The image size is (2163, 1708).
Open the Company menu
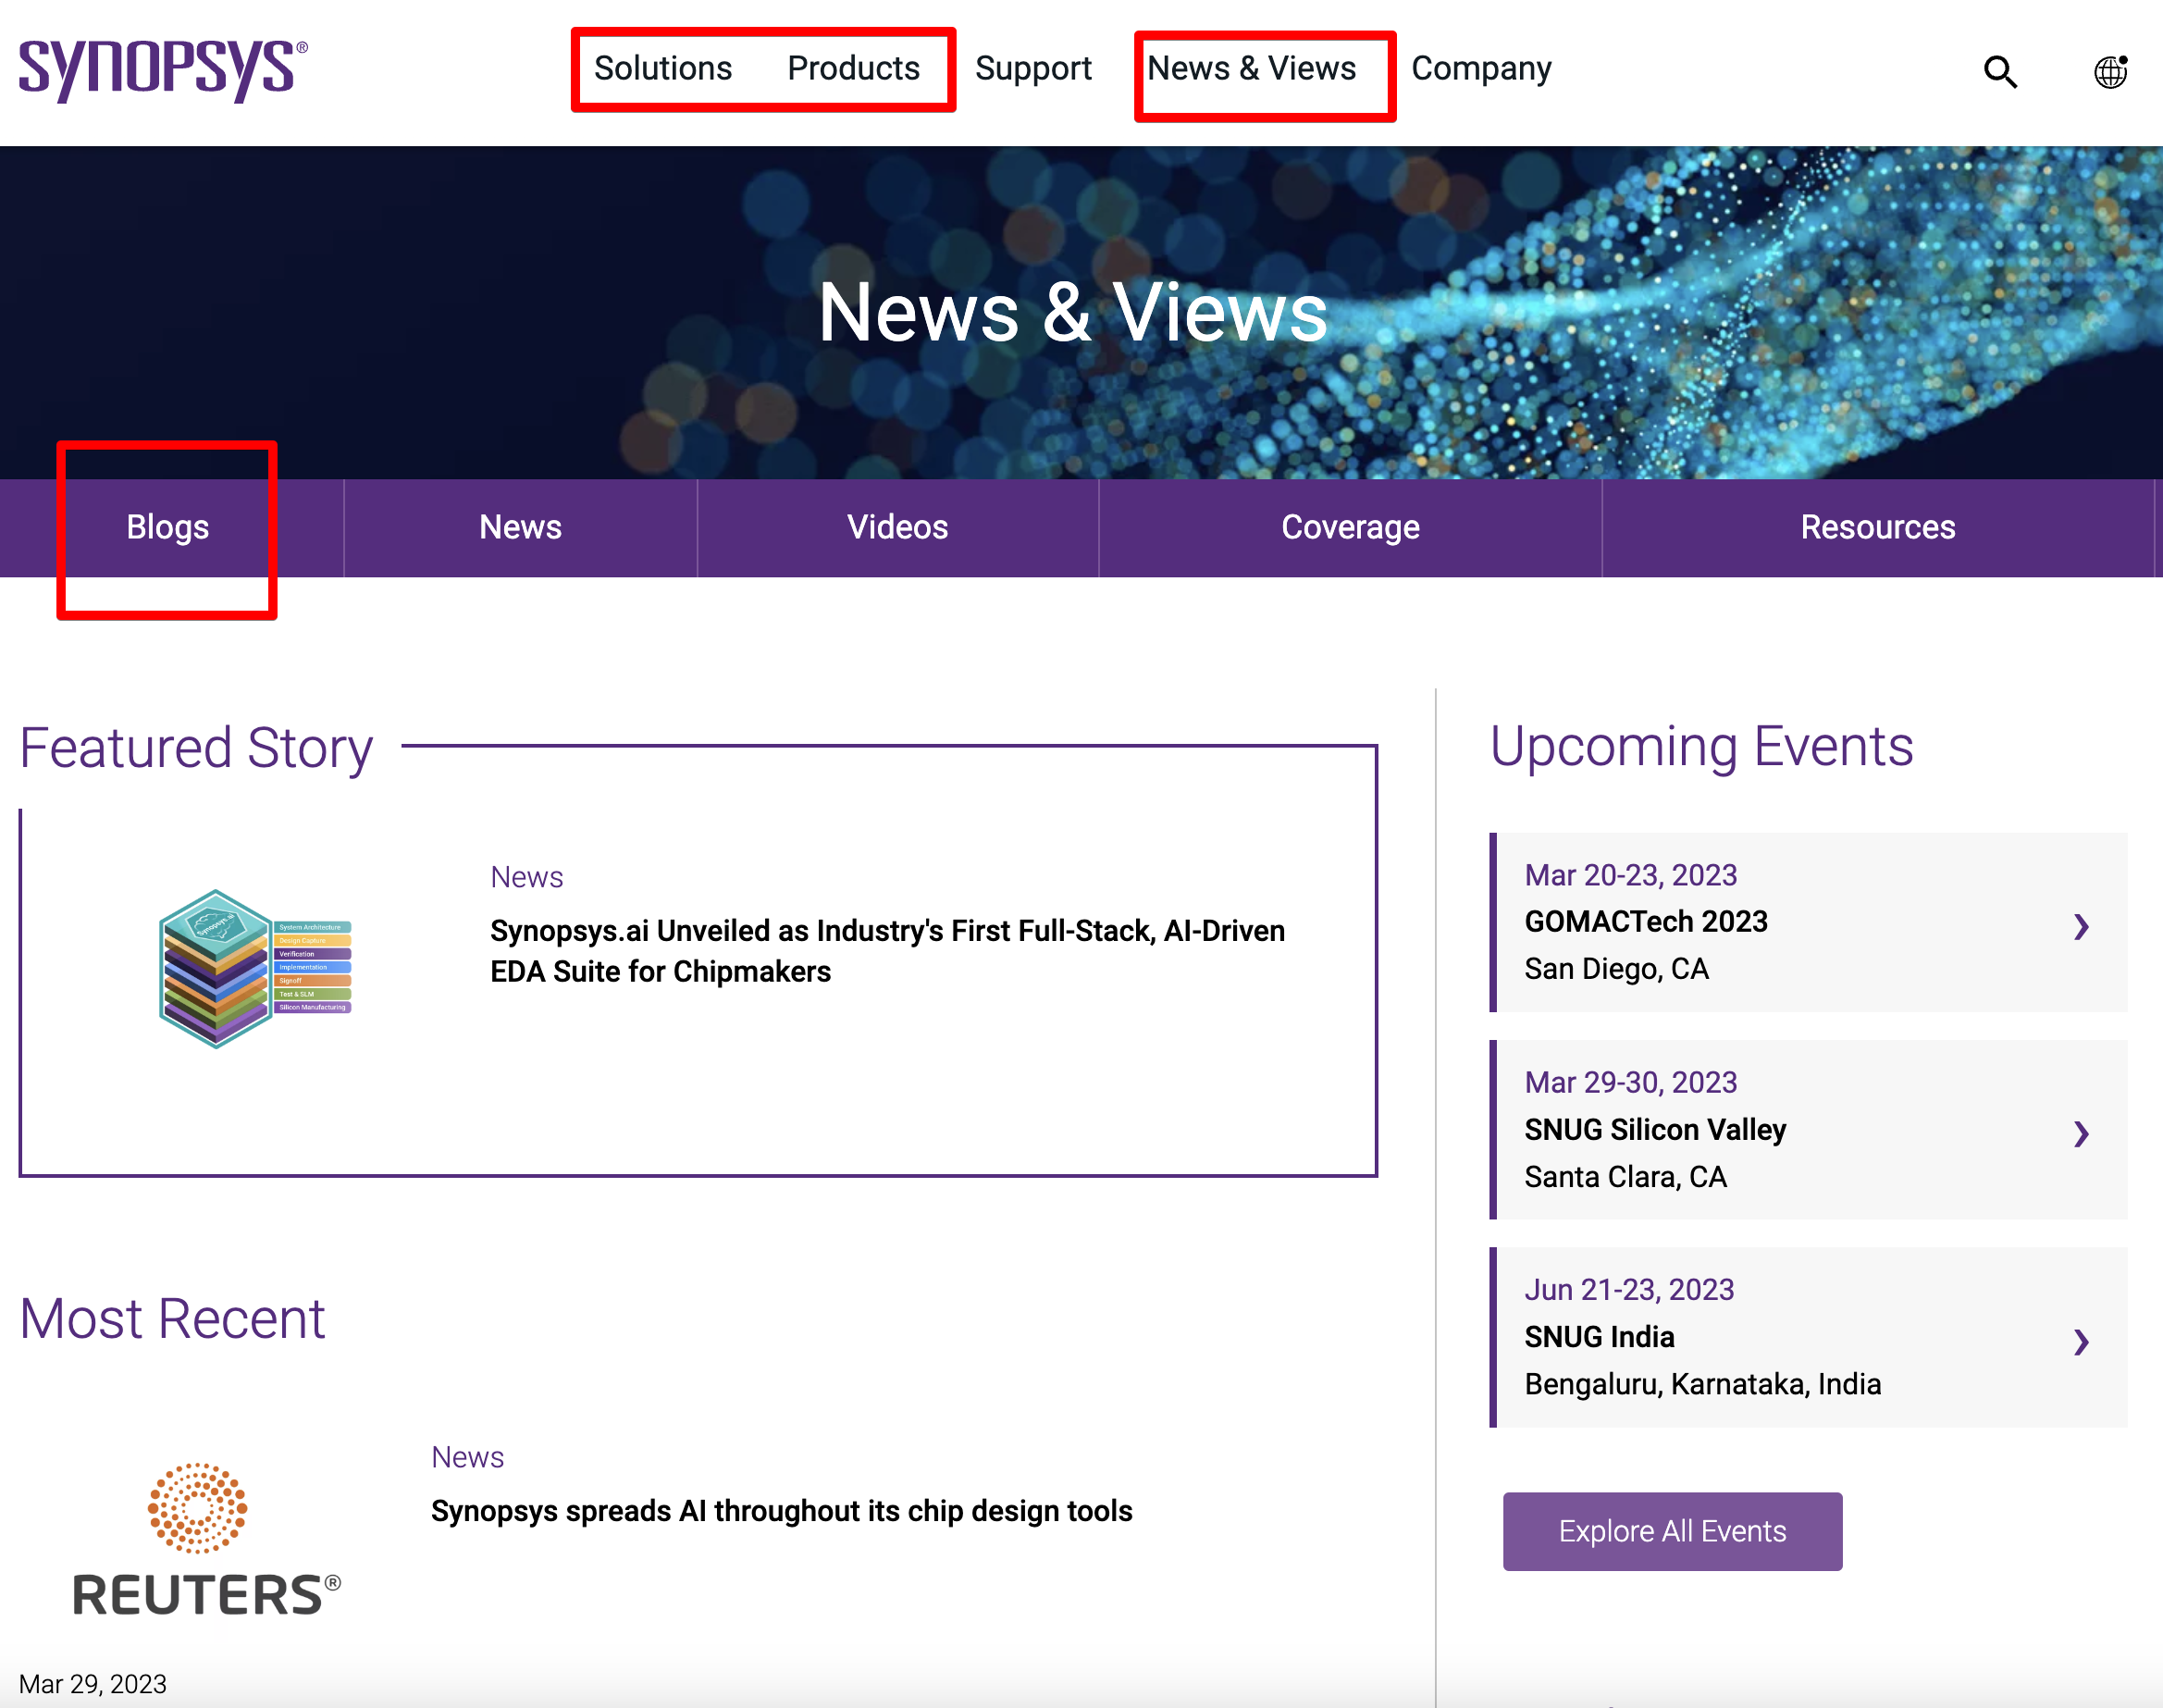coord(1481,68)
